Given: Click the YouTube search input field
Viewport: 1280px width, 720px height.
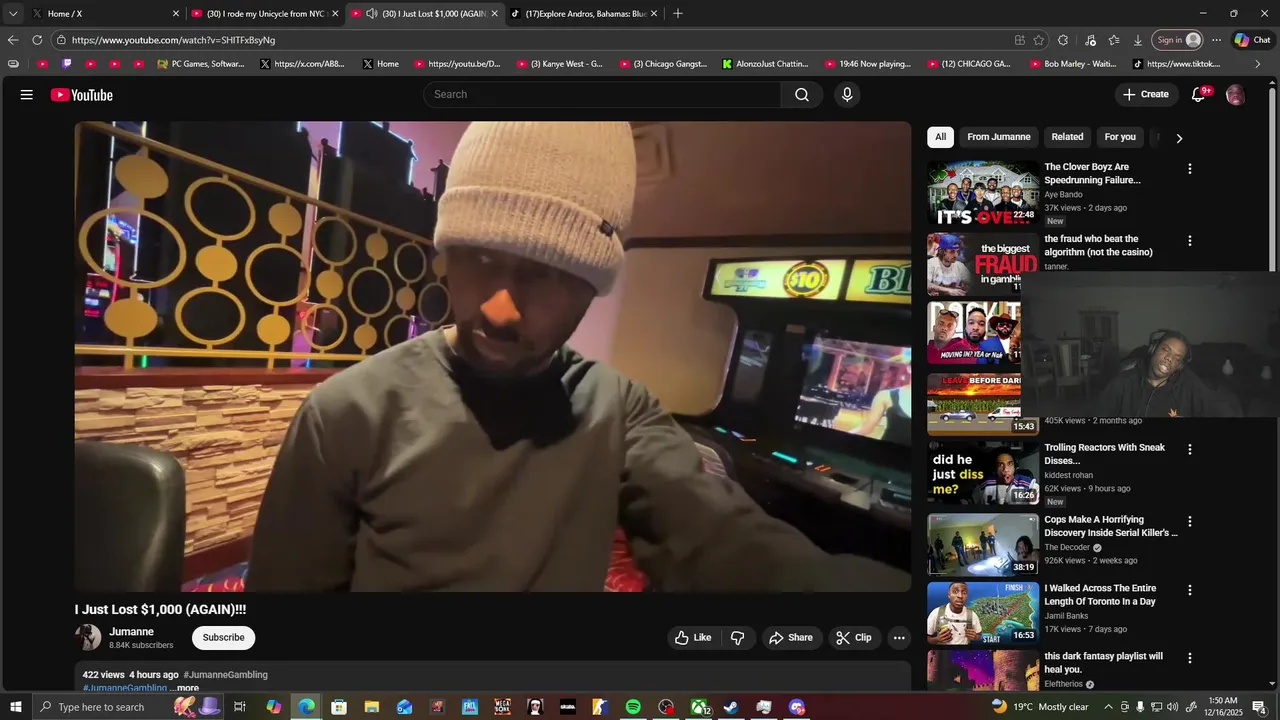Looking at the screenshot, I should 602,95.
